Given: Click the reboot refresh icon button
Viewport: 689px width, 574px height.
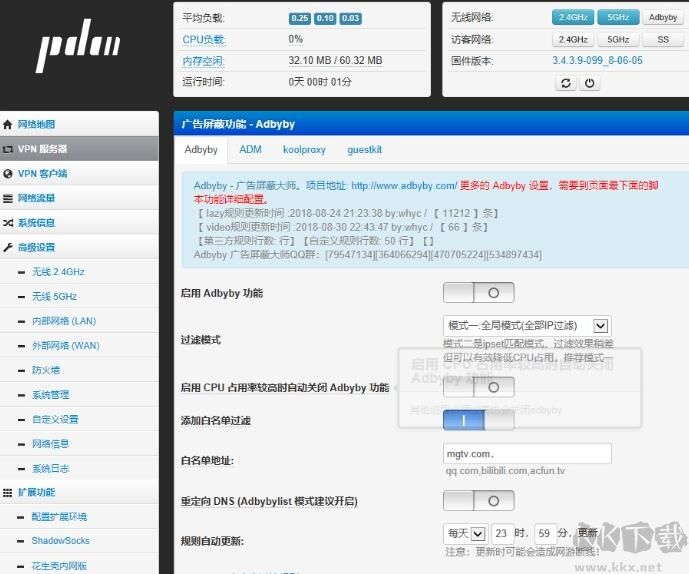Looking at the screenshot, I should 566,83.
